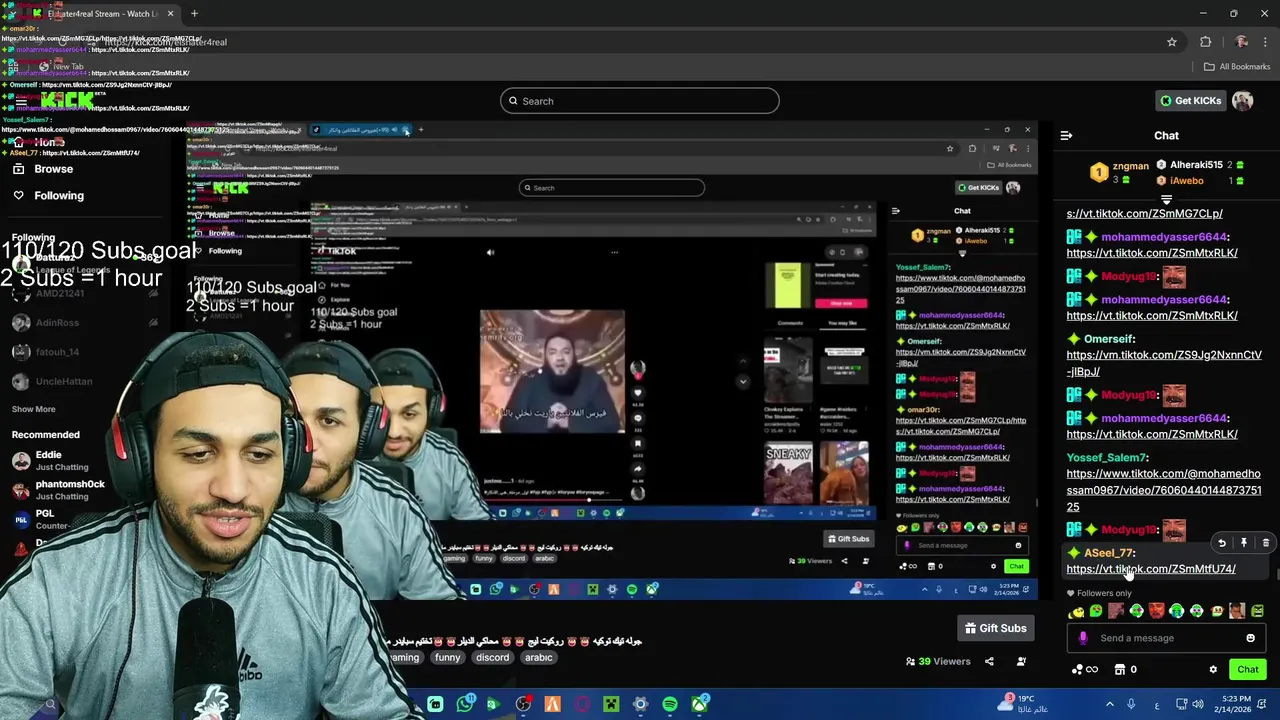Open the Settings gear on the taskbar
Image resolution: width=1280 pixels, height=720 pixels.
(x=640, y=704)
